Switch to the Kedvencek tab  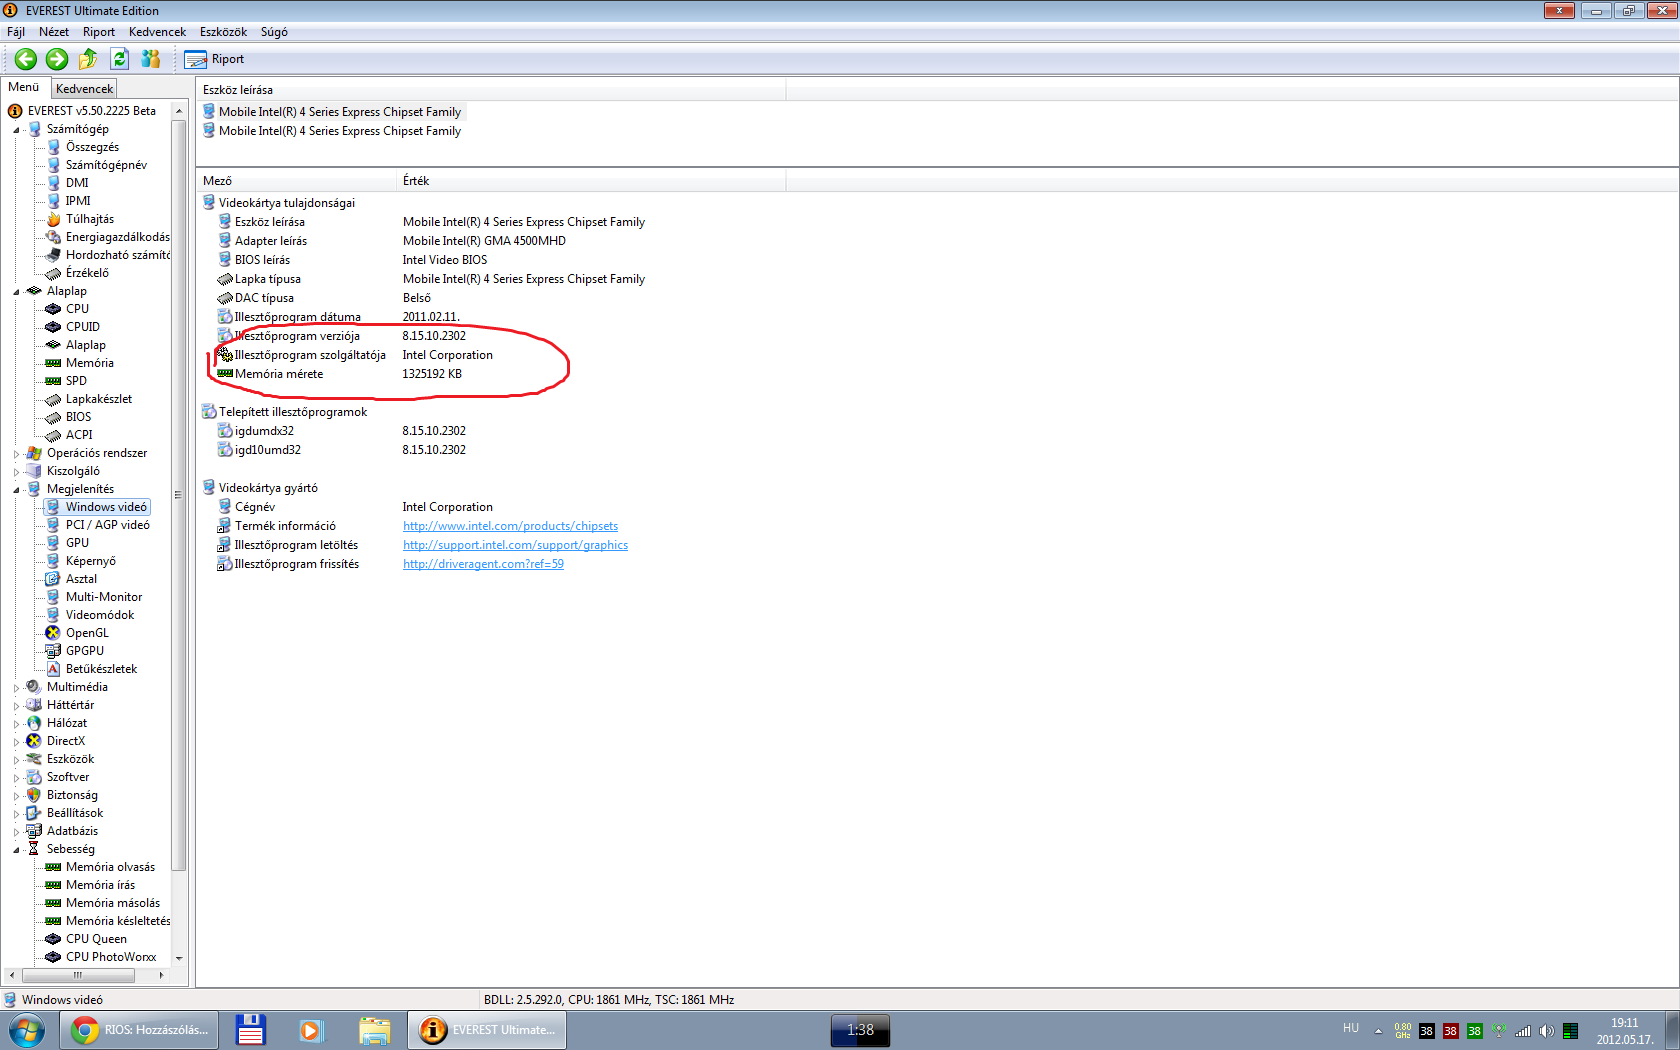[84, 89]
